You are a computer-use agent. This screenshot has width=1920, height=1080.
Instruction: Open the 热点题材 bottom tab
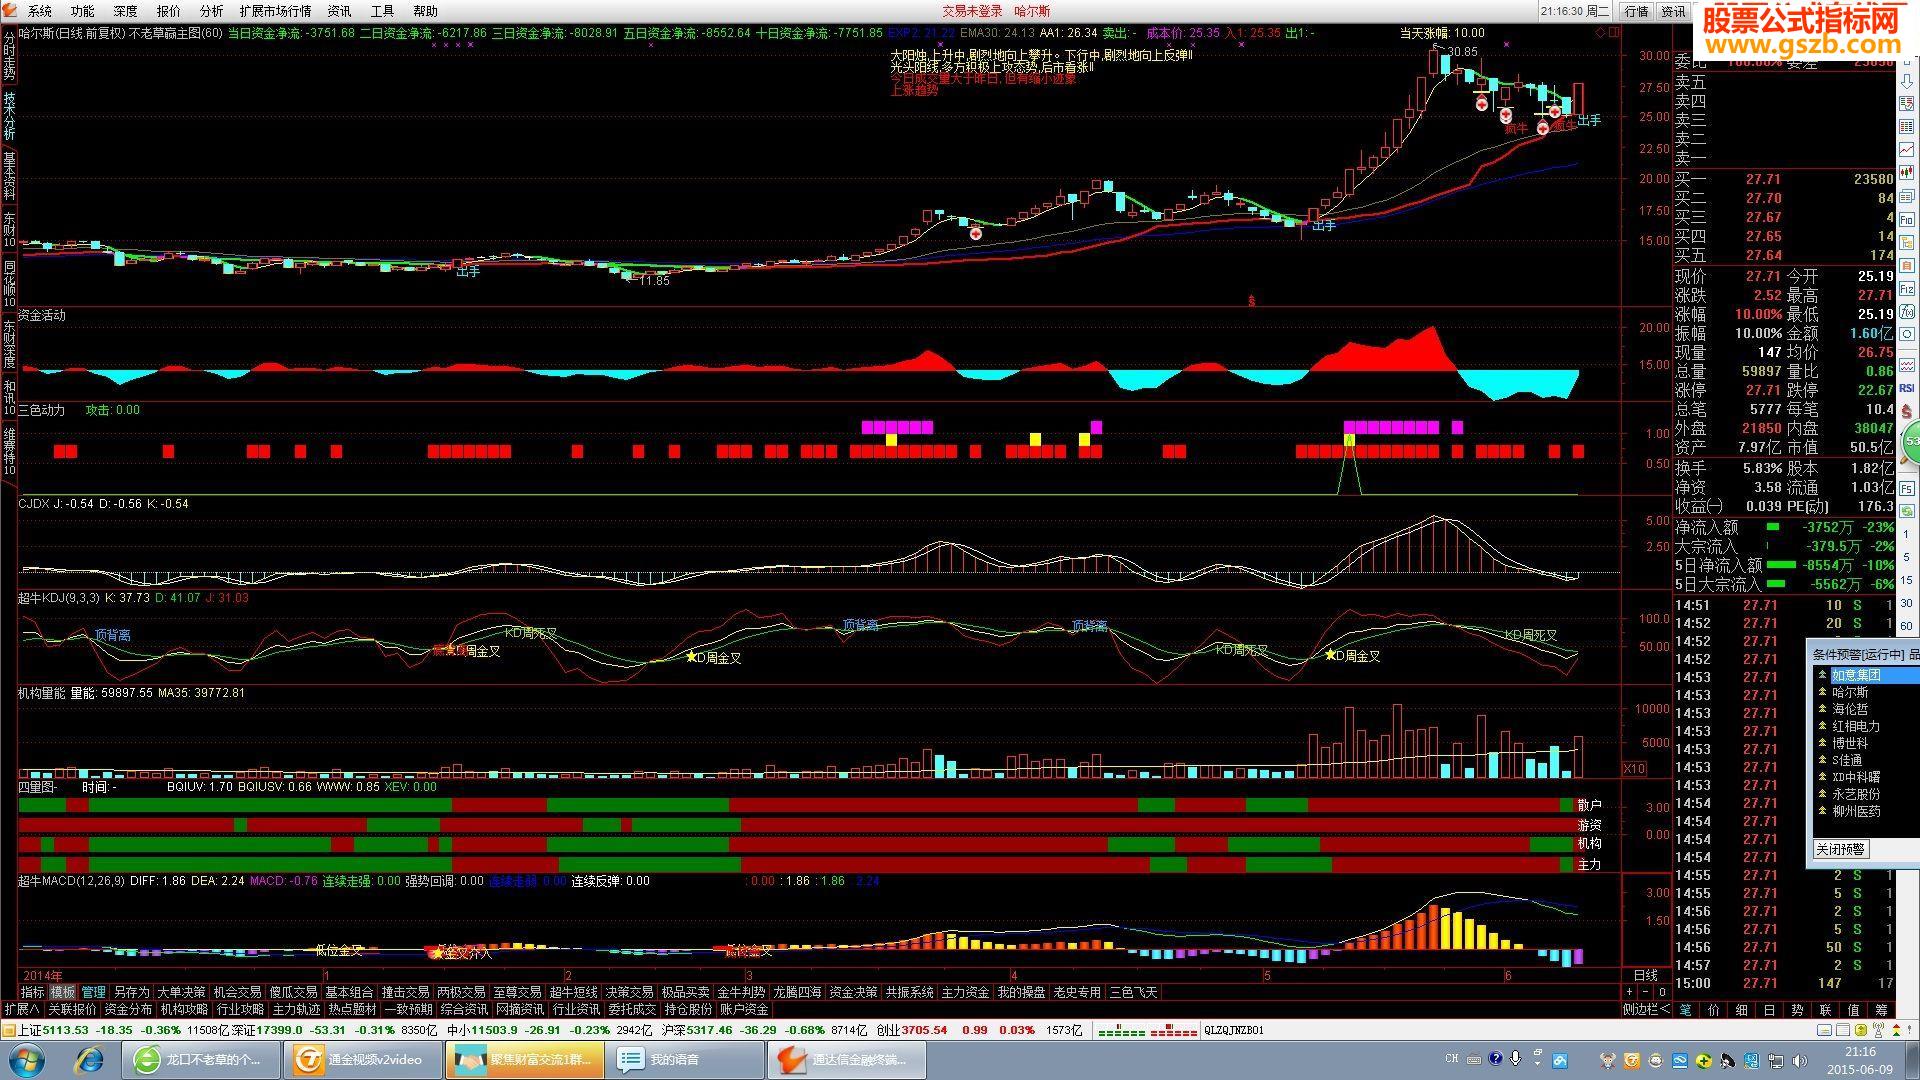click(352, 1010)
